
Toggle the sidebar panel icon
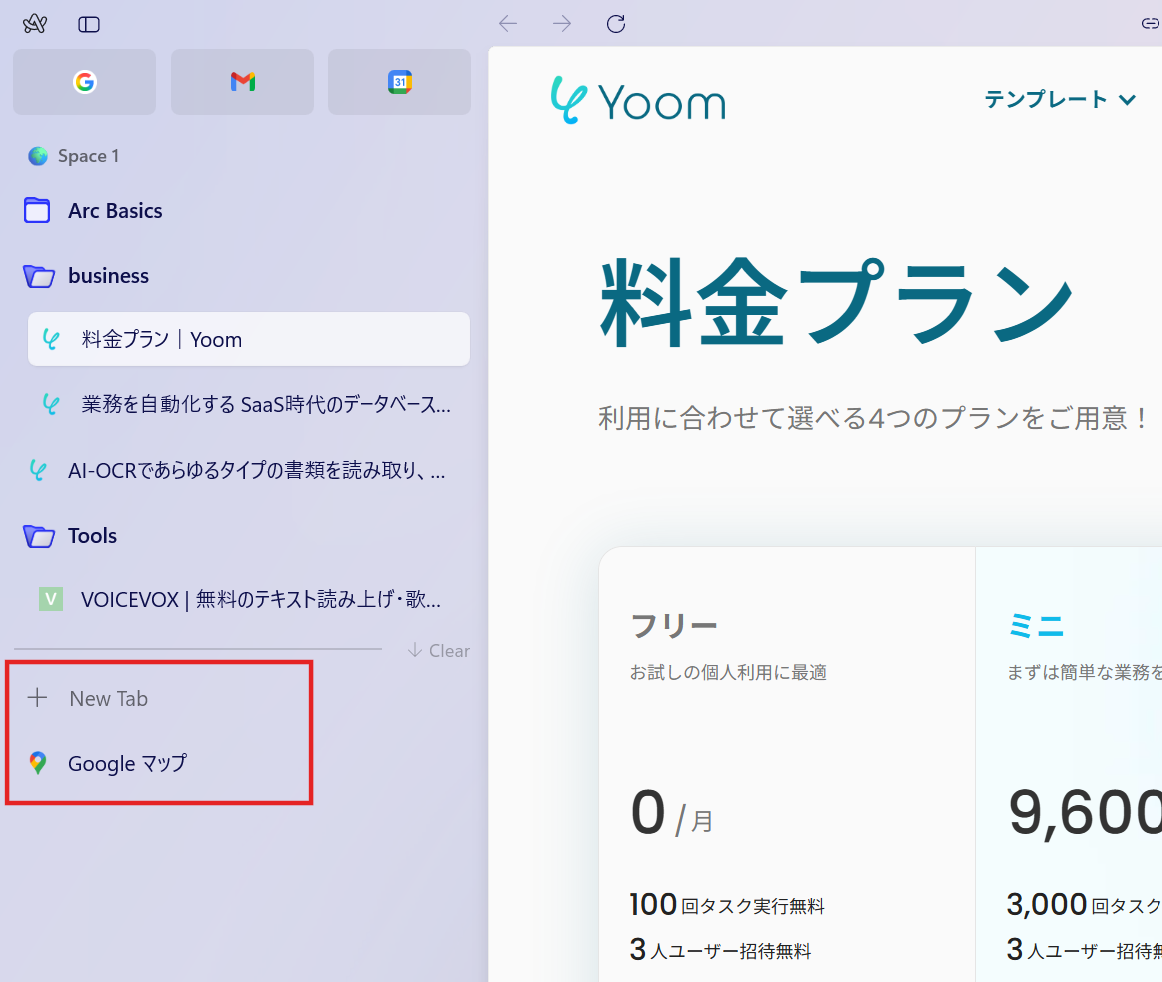tap(89, 24)
